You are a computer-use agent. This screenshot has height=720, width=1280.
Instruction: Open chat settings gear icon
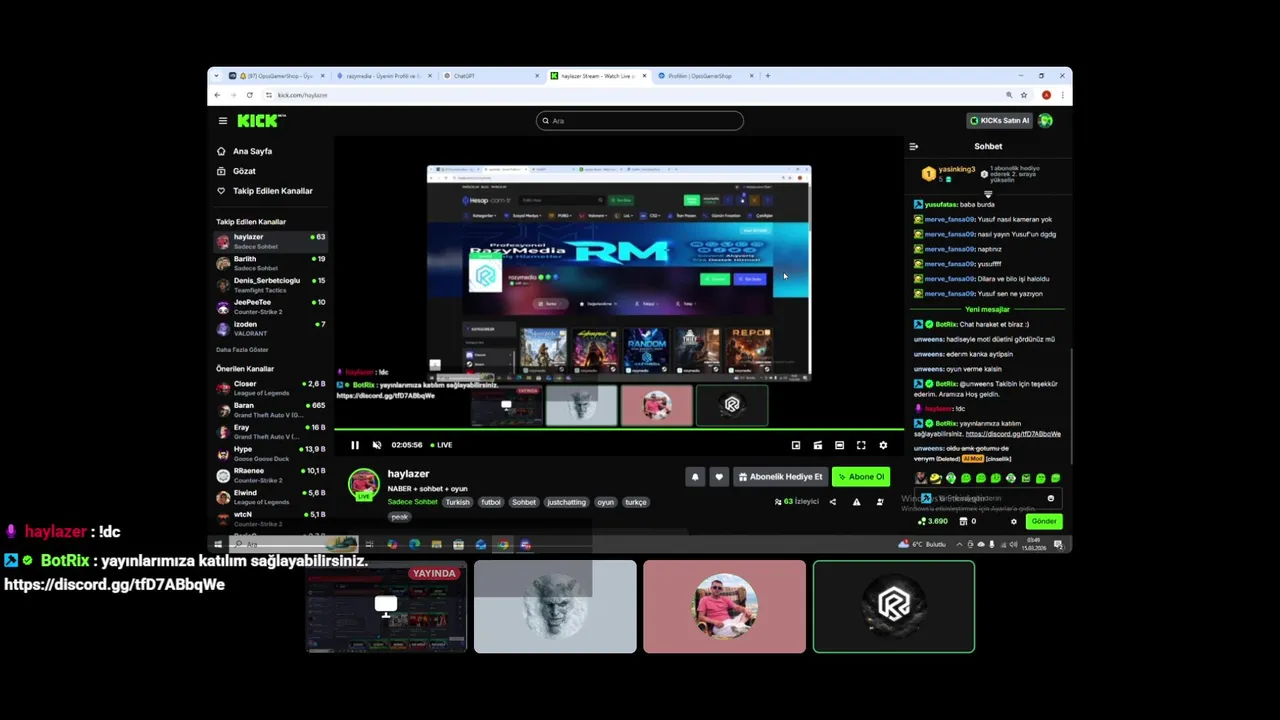[x=1014, y=521]
